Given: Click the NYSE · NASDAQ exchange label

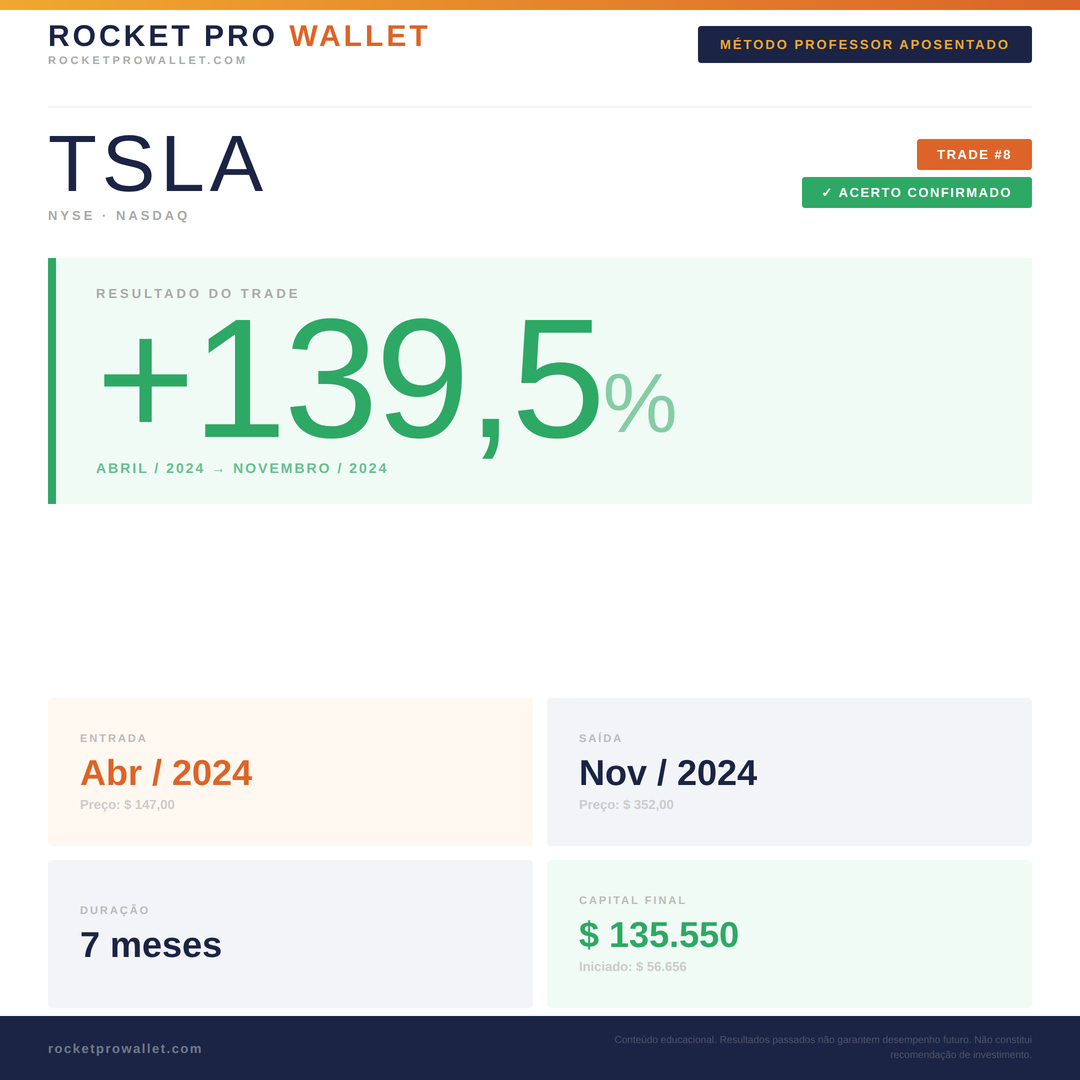Looking at the screenshot, I should pyautogui.click(x=118, y=216).
